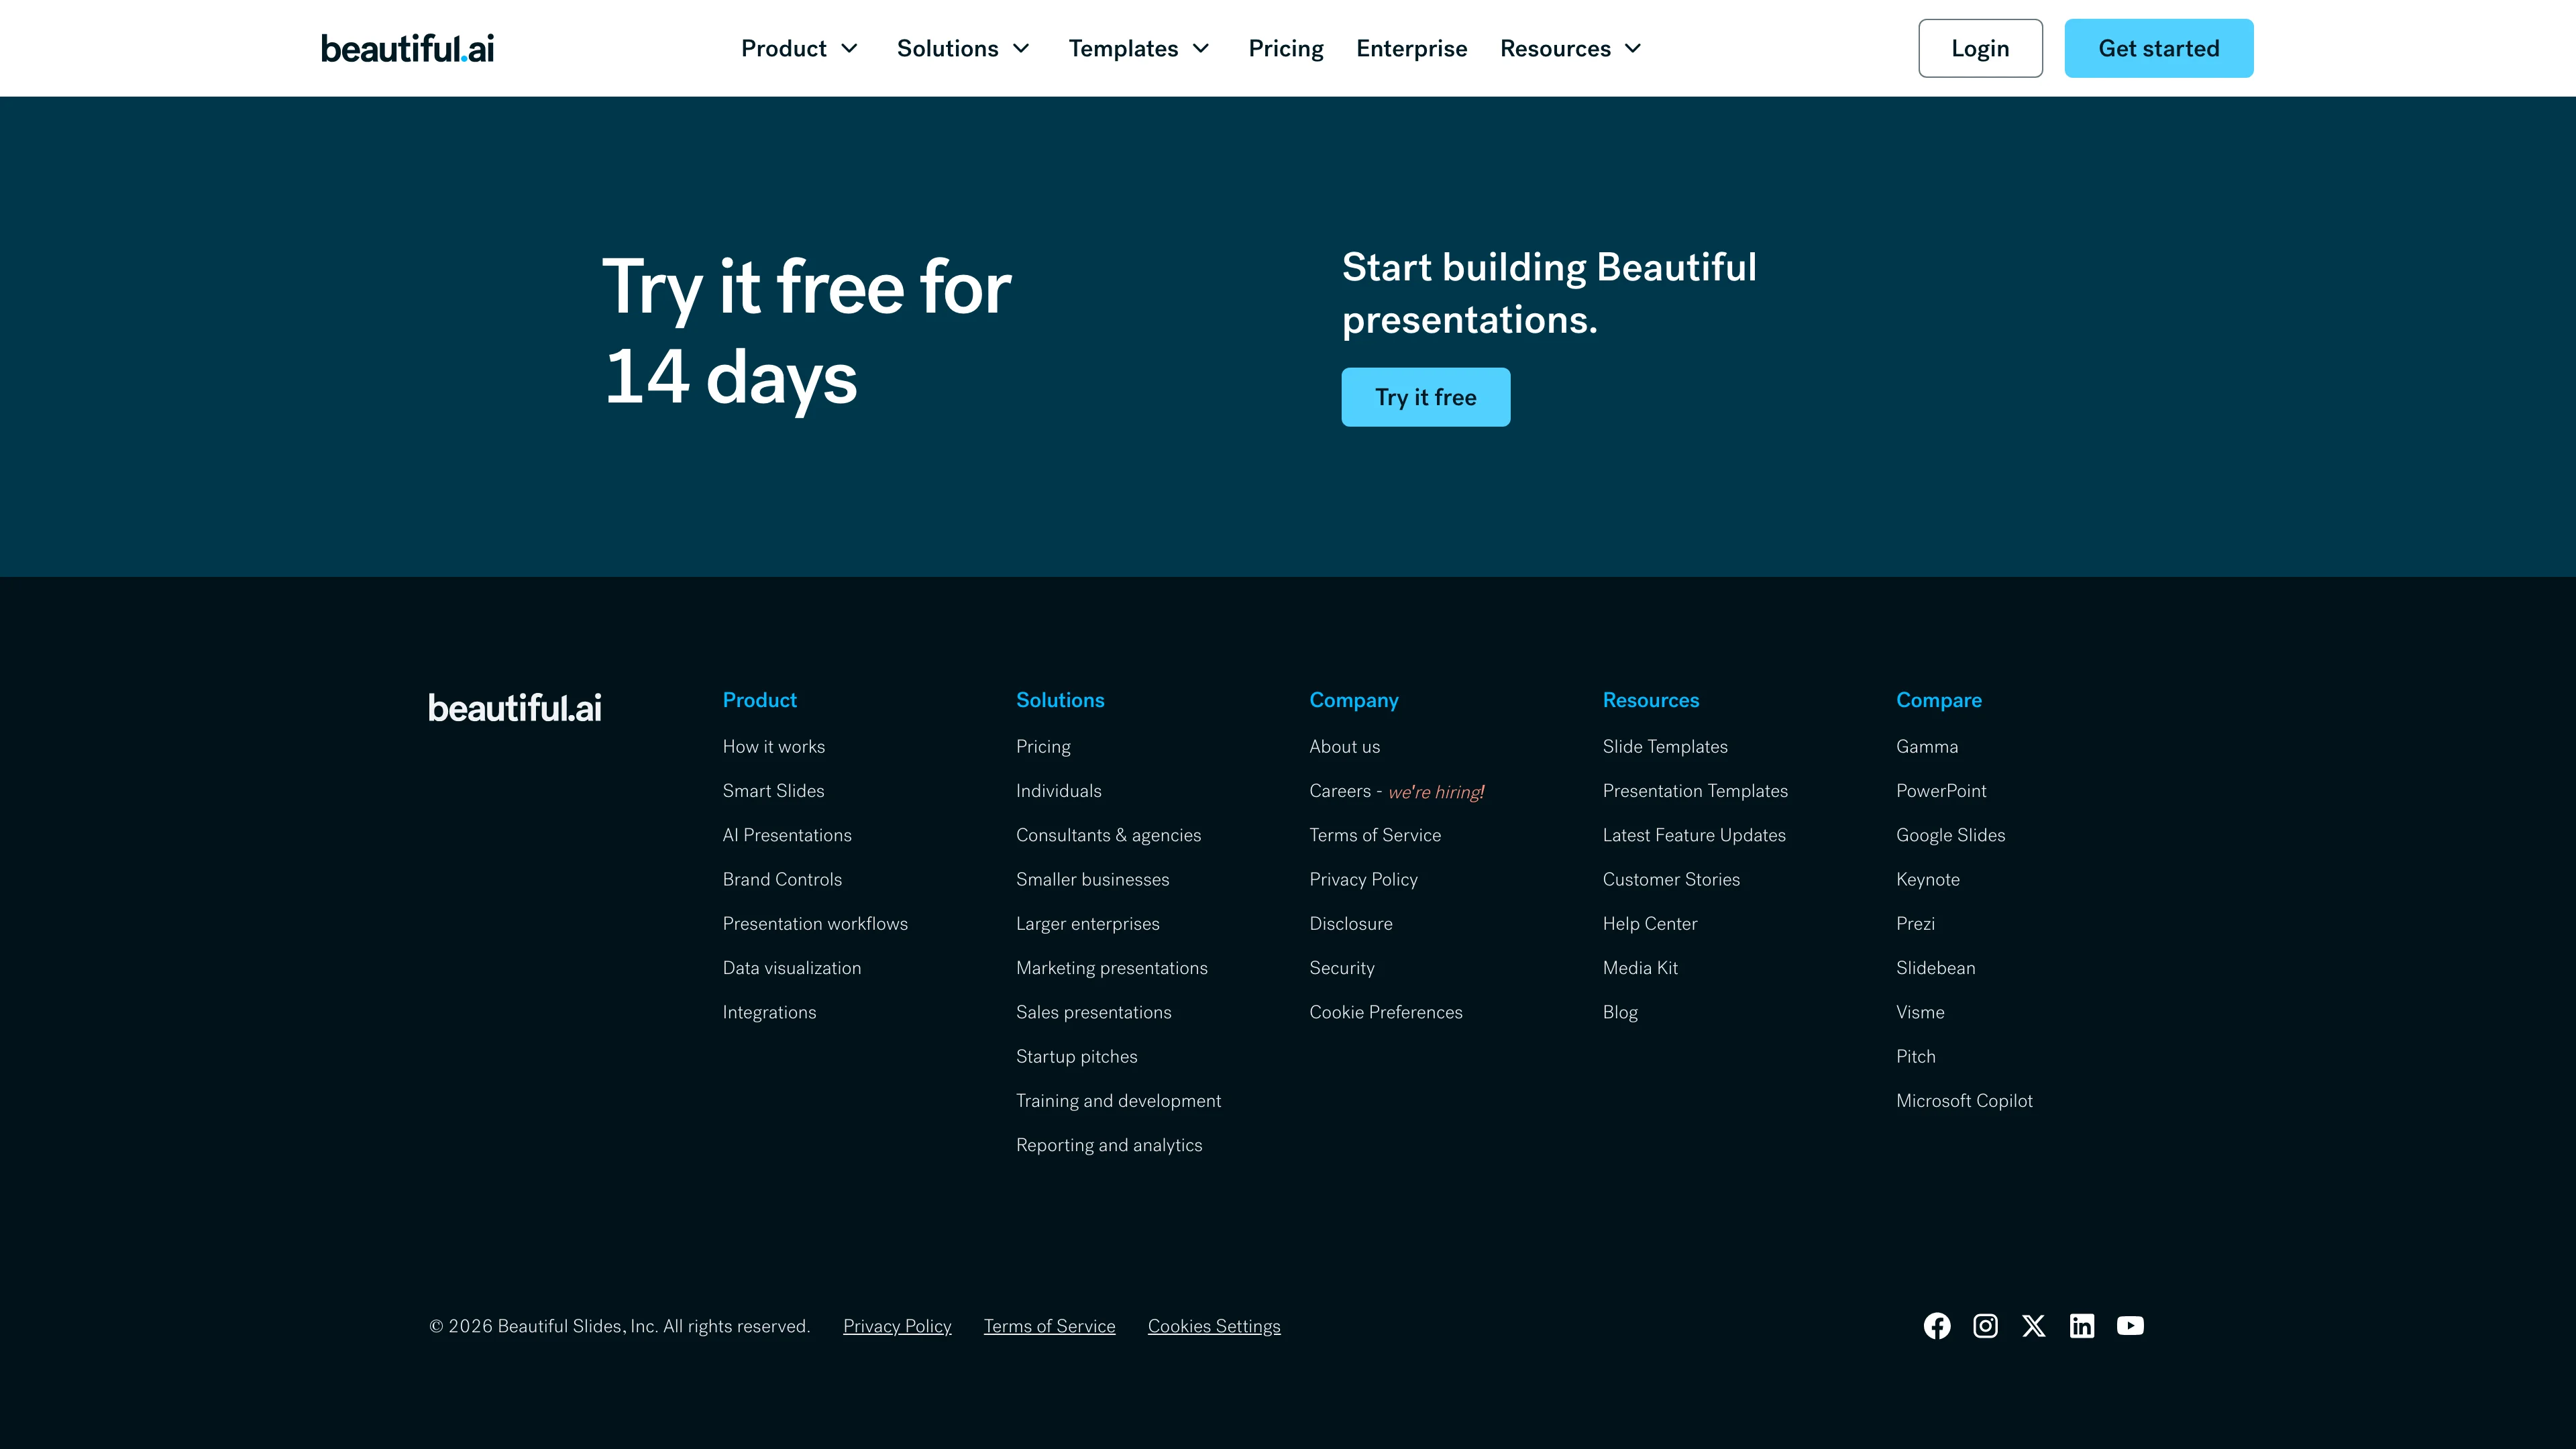Image resolution: width=2576 pixels, height=1449 pixels.
Task: Open underlined Privacy Policy in bottom bar
Action: click(897, 1326)
